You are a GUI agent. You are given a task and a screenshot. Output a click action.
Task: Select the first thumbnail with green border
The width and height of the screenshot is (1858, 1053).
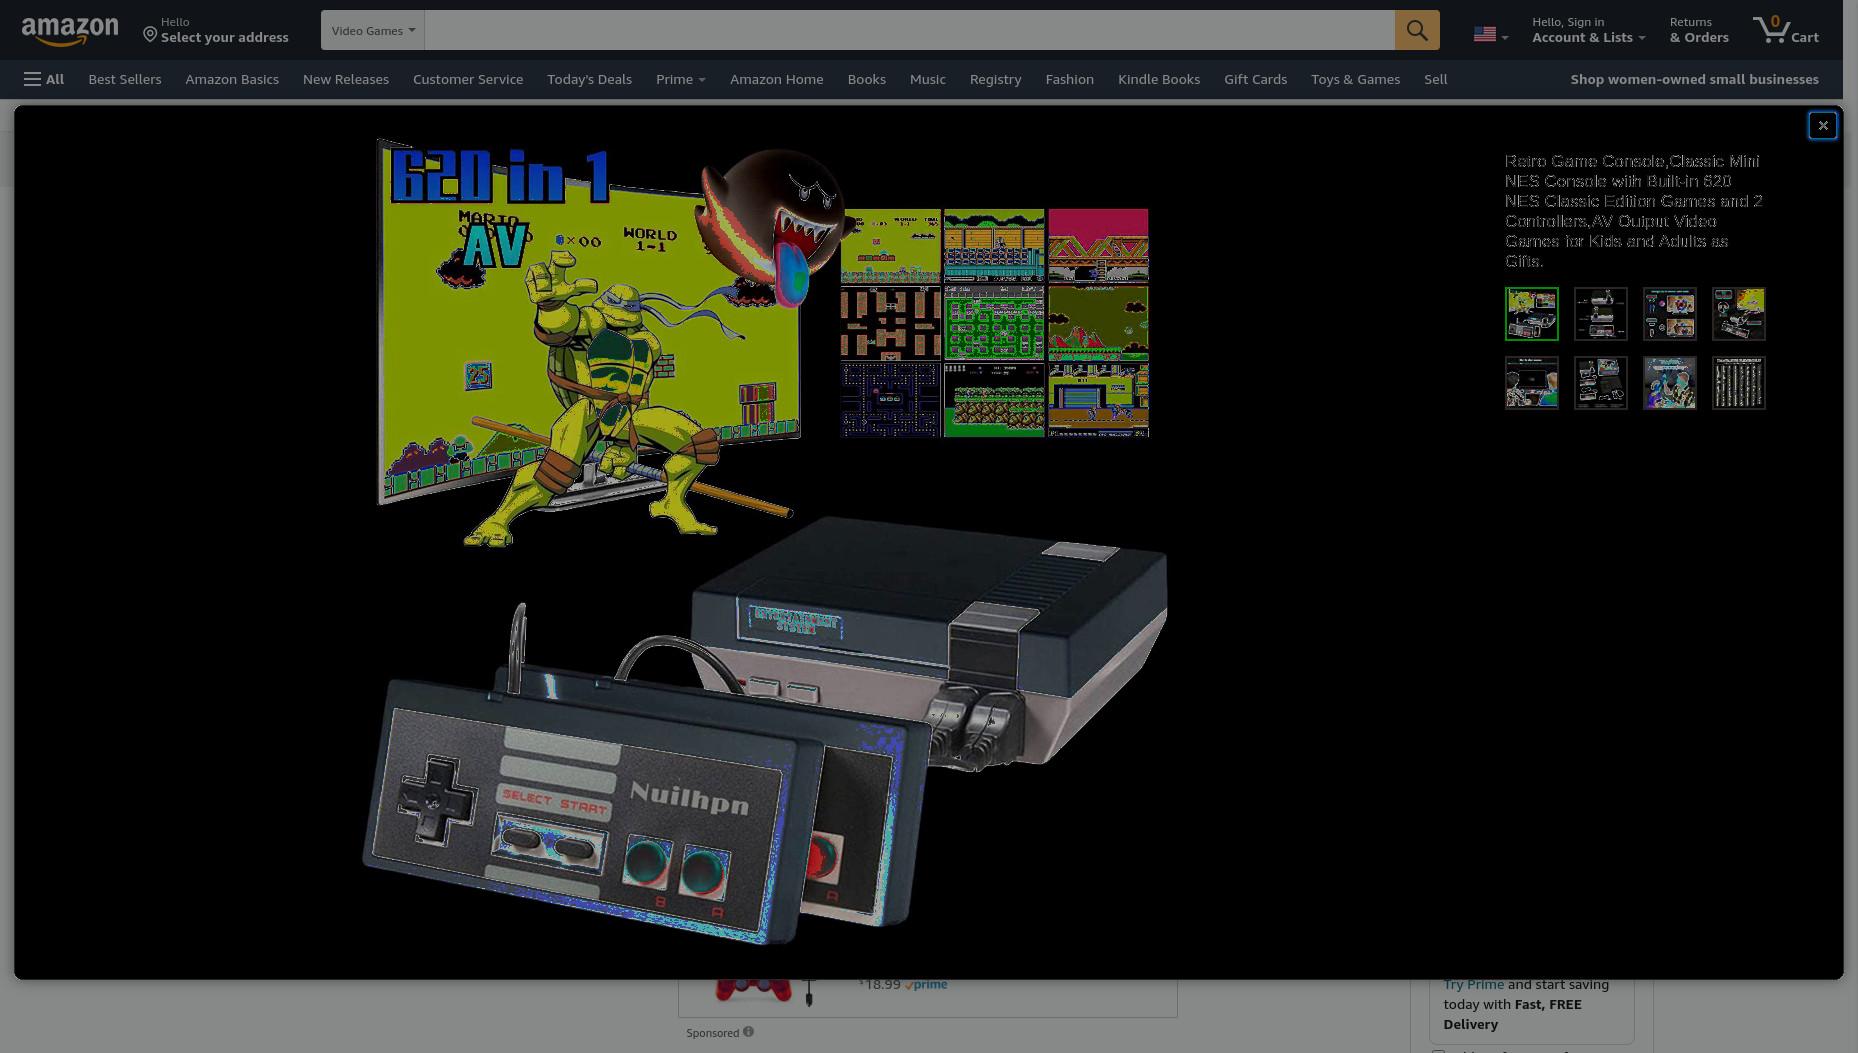point(1531,314)
